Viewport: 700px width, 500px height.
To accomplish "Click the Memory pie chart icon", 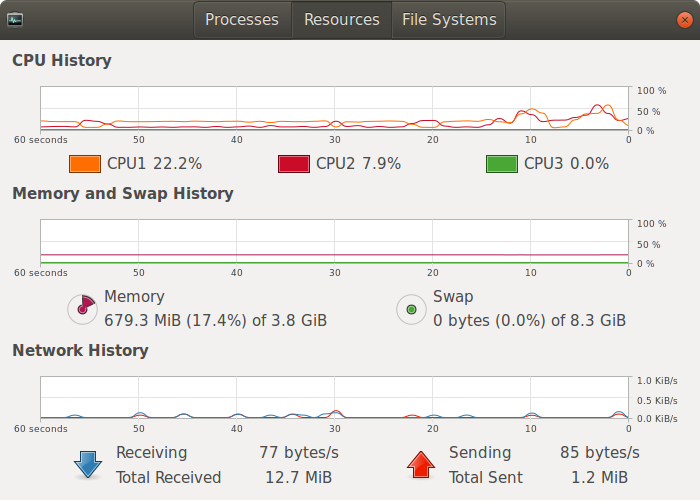I will pyautogui.click(x=82, y=309).
